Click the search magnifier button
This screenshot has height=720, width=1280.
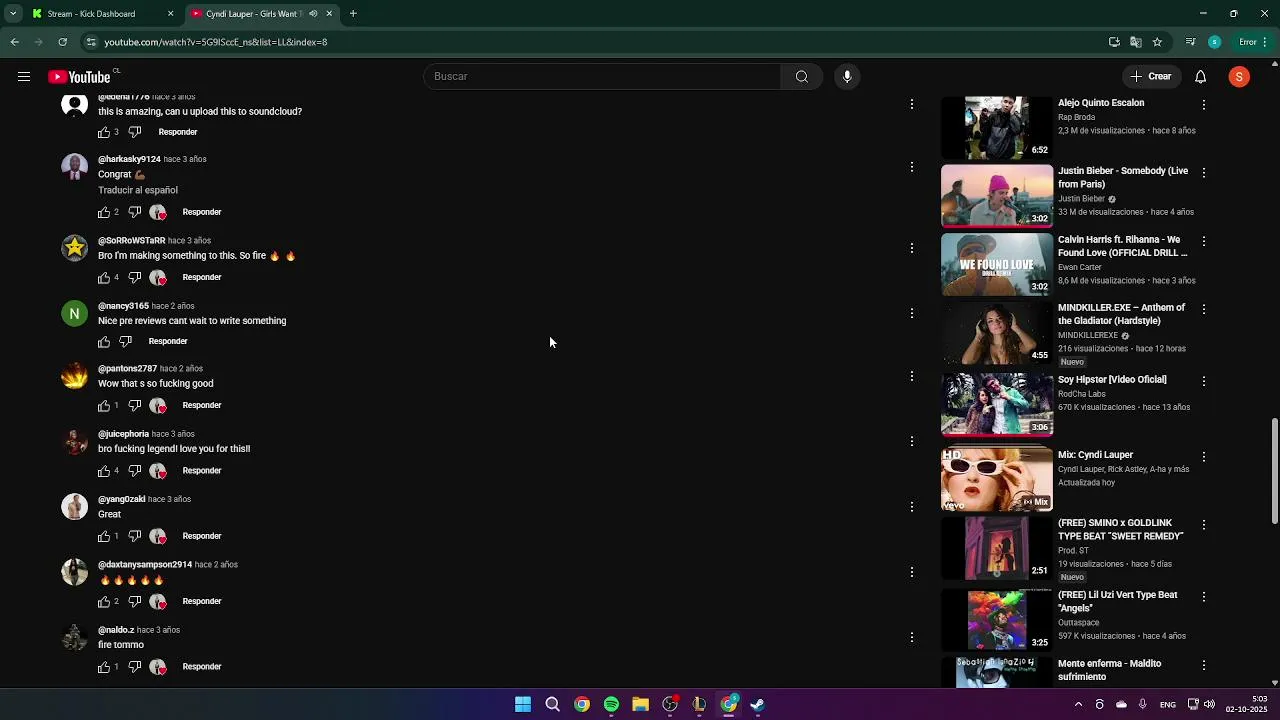tap(801, 77)
